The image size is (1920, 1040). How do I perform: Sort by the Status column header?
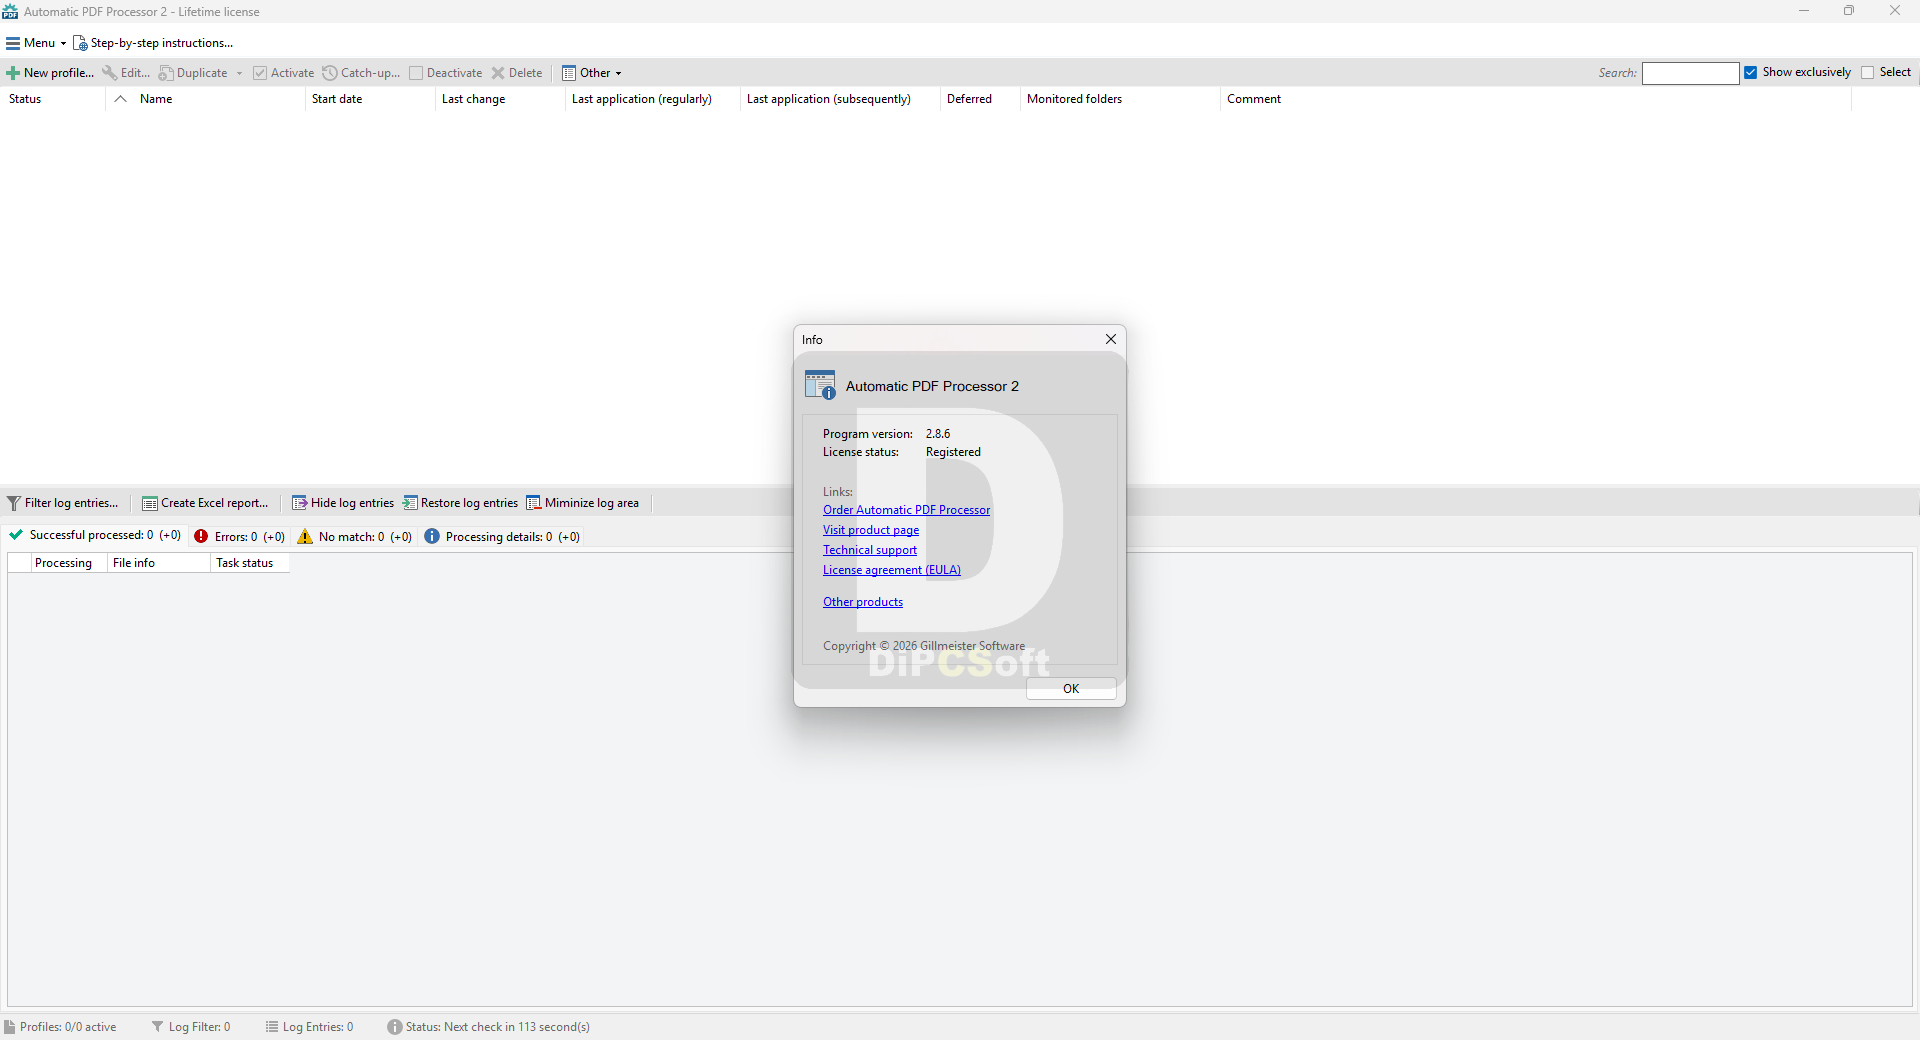coord(52,99)
